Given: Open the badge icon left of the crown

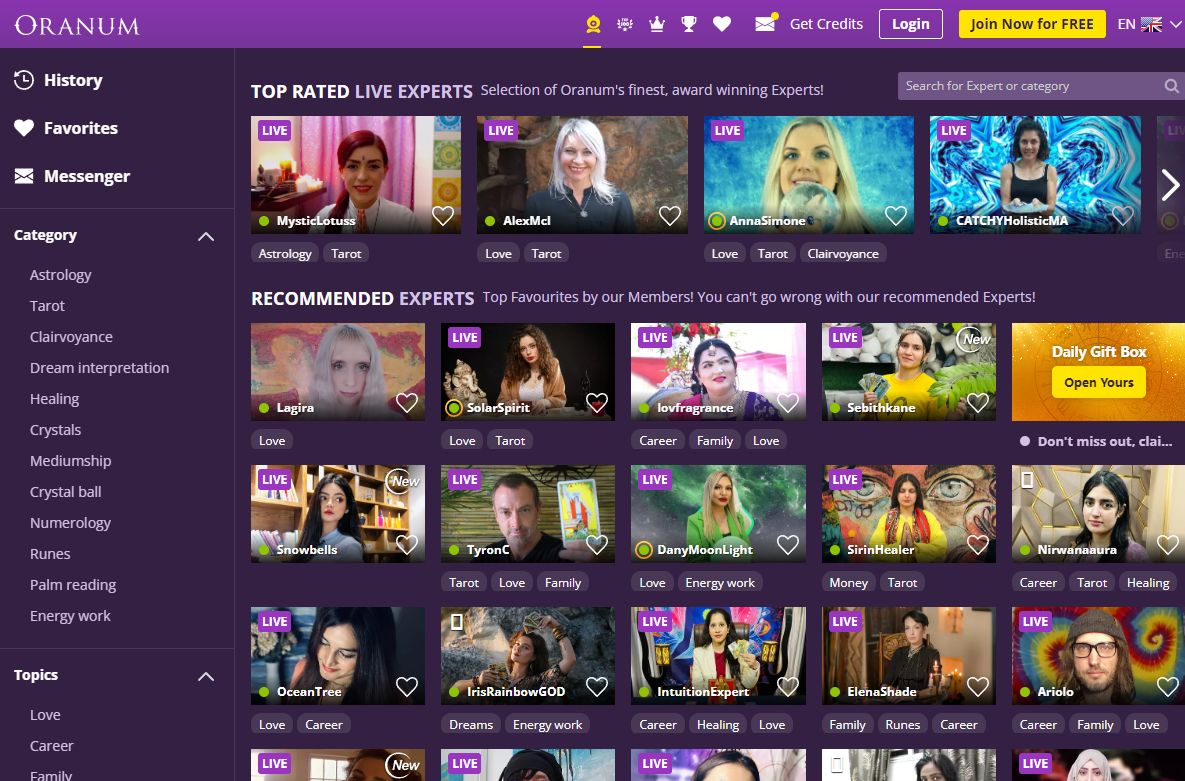Looking at the screenshot, I should 624,24.
